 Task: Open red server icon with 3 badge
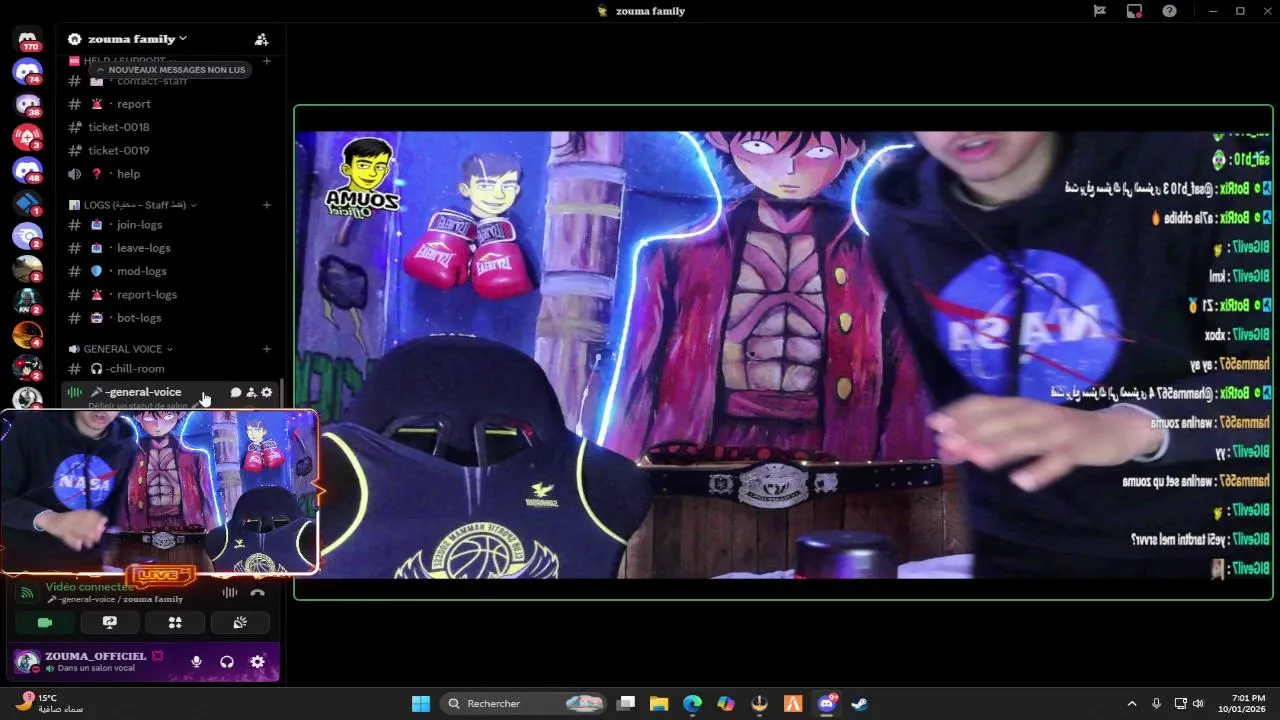coord(27,137)
